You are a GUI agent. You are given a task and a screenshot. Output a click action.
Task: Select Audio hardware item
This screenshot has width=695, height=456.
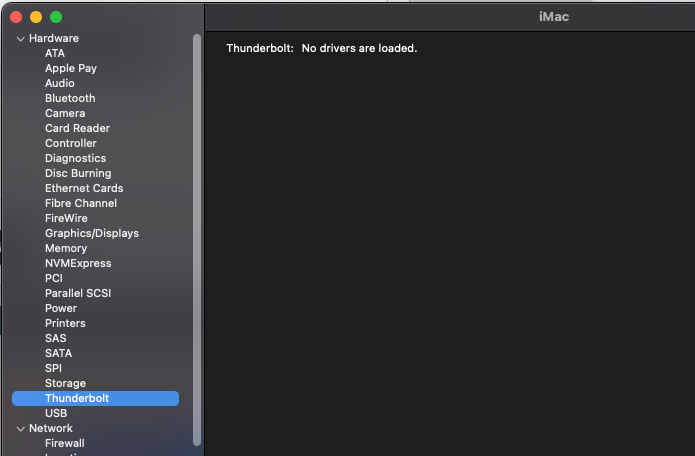[x=60, y=83]
